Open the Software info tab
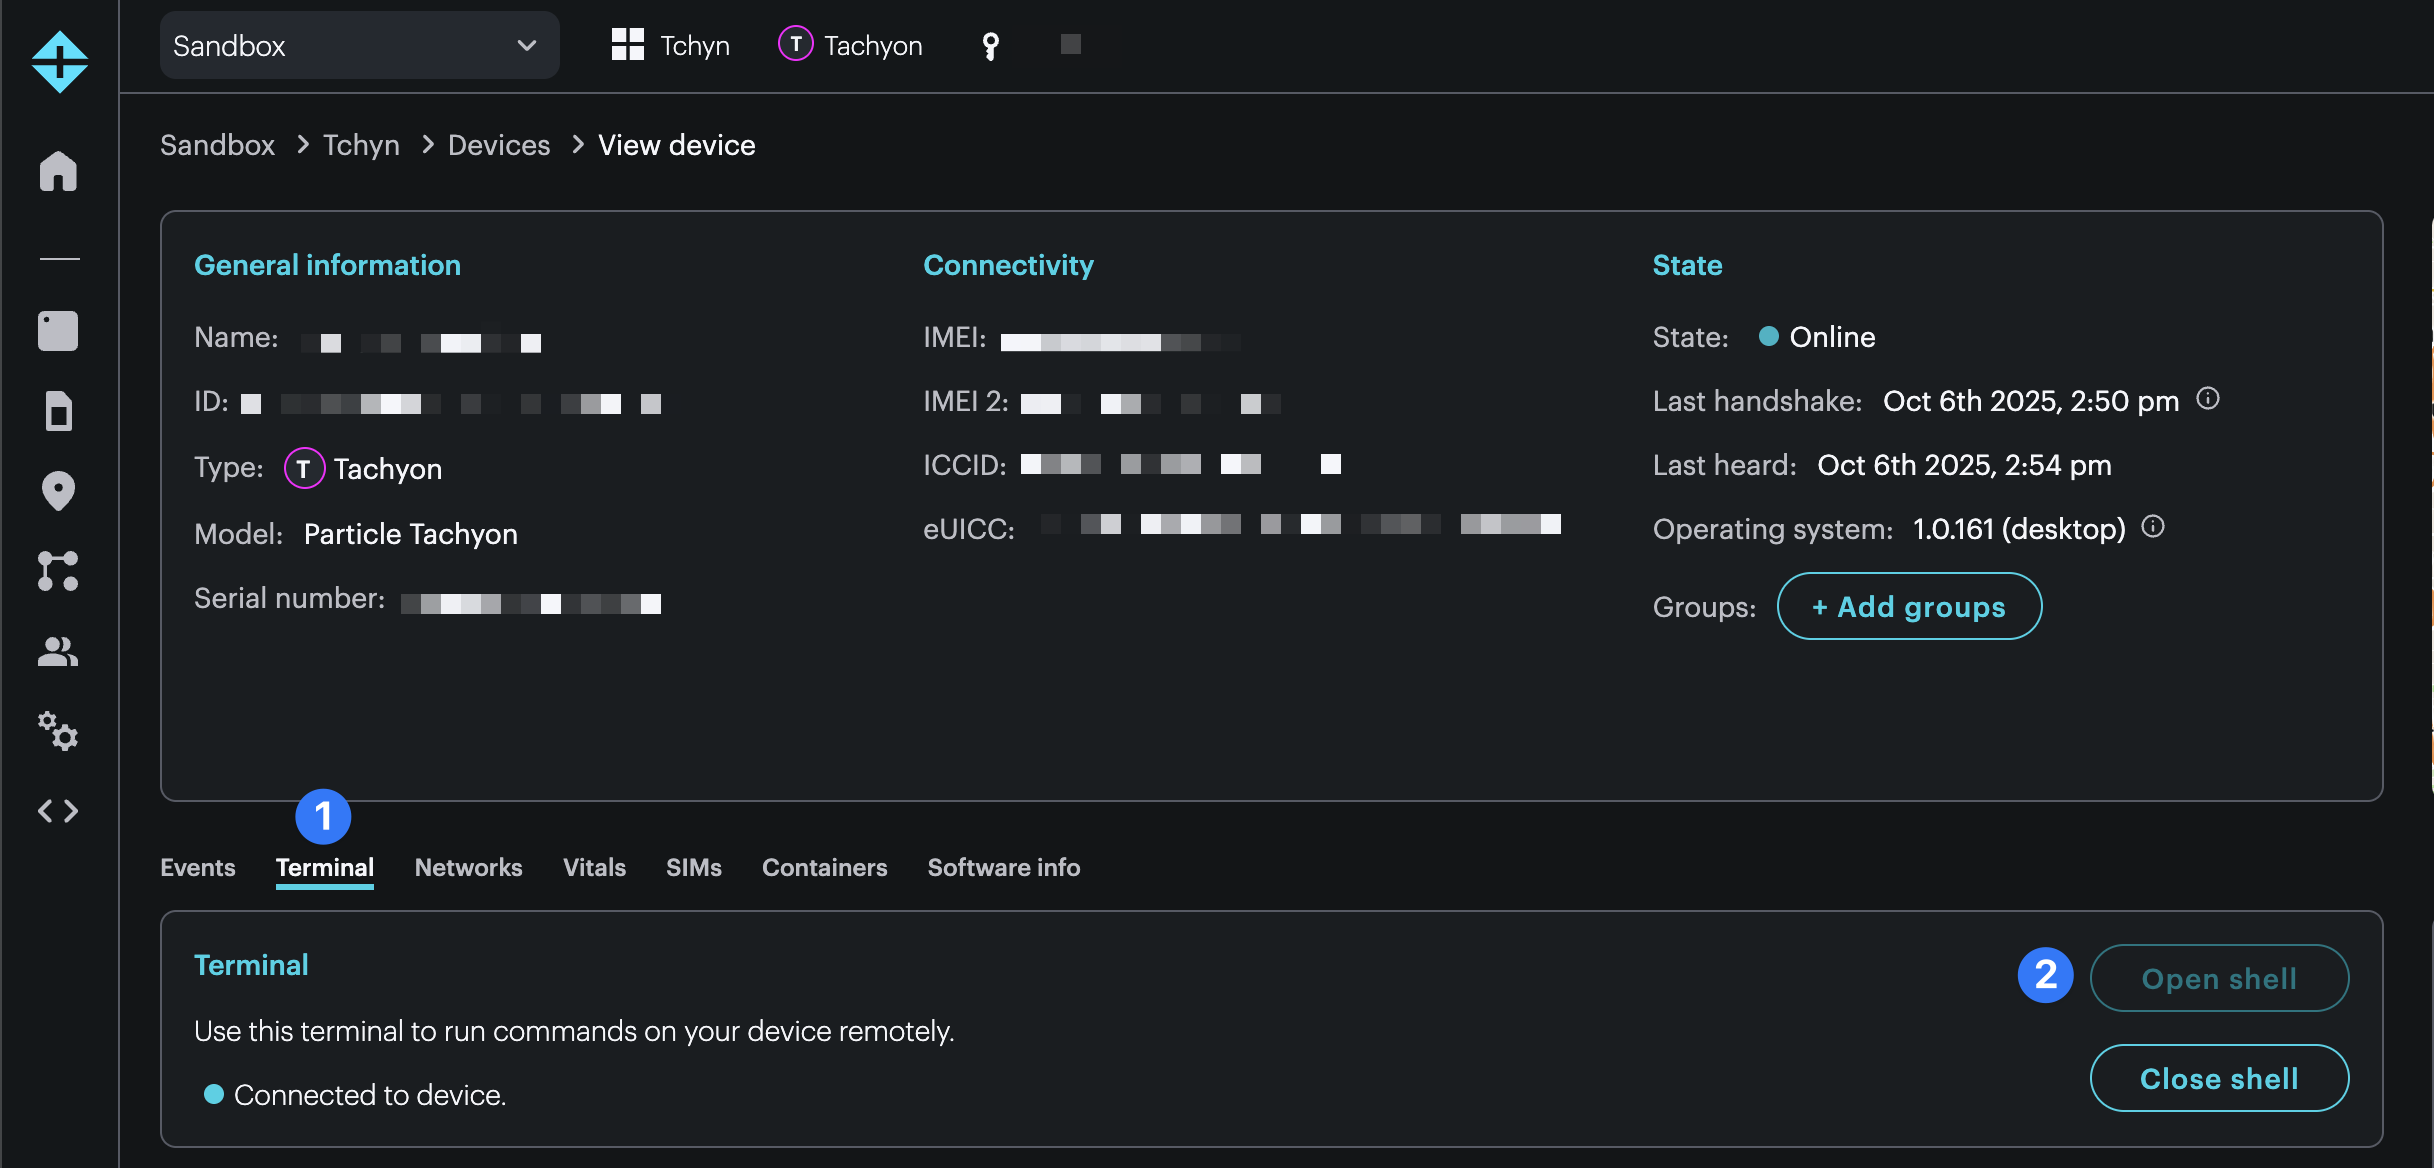This screenshot has width=2434, height=1168. tap(1003, 867)
